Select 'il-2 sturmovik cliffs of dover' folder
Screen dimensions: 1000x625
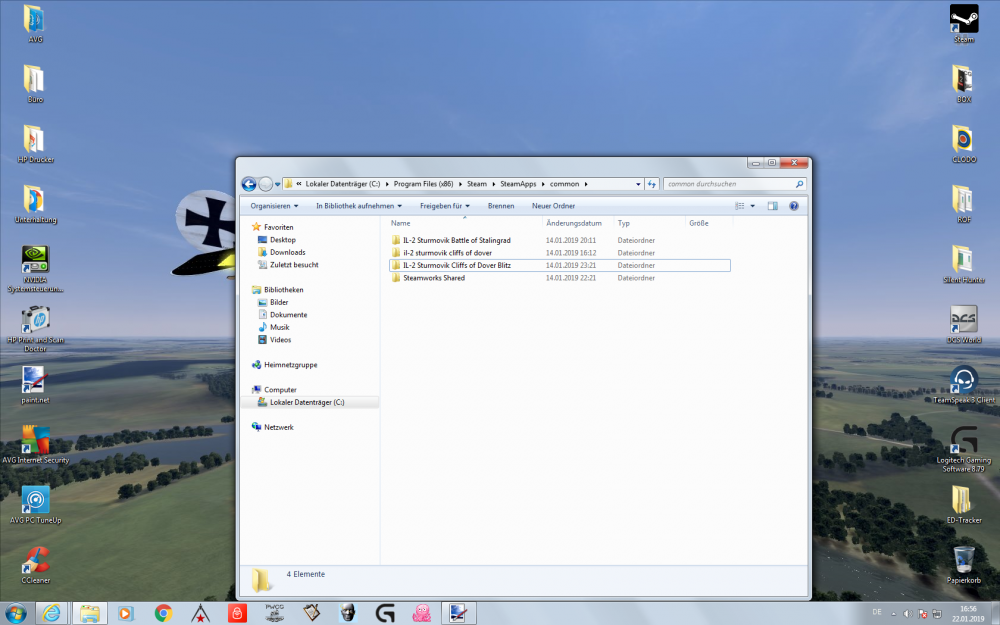tap(447, 253)
